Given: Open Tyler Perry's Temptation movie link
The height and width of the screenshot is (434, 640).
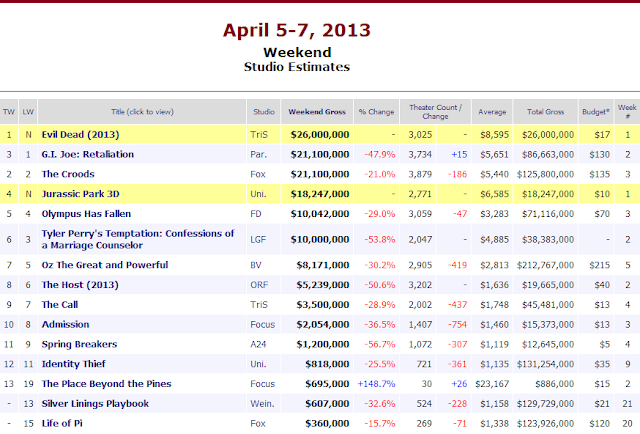Looking at the screenshot, I should [138, 239].
